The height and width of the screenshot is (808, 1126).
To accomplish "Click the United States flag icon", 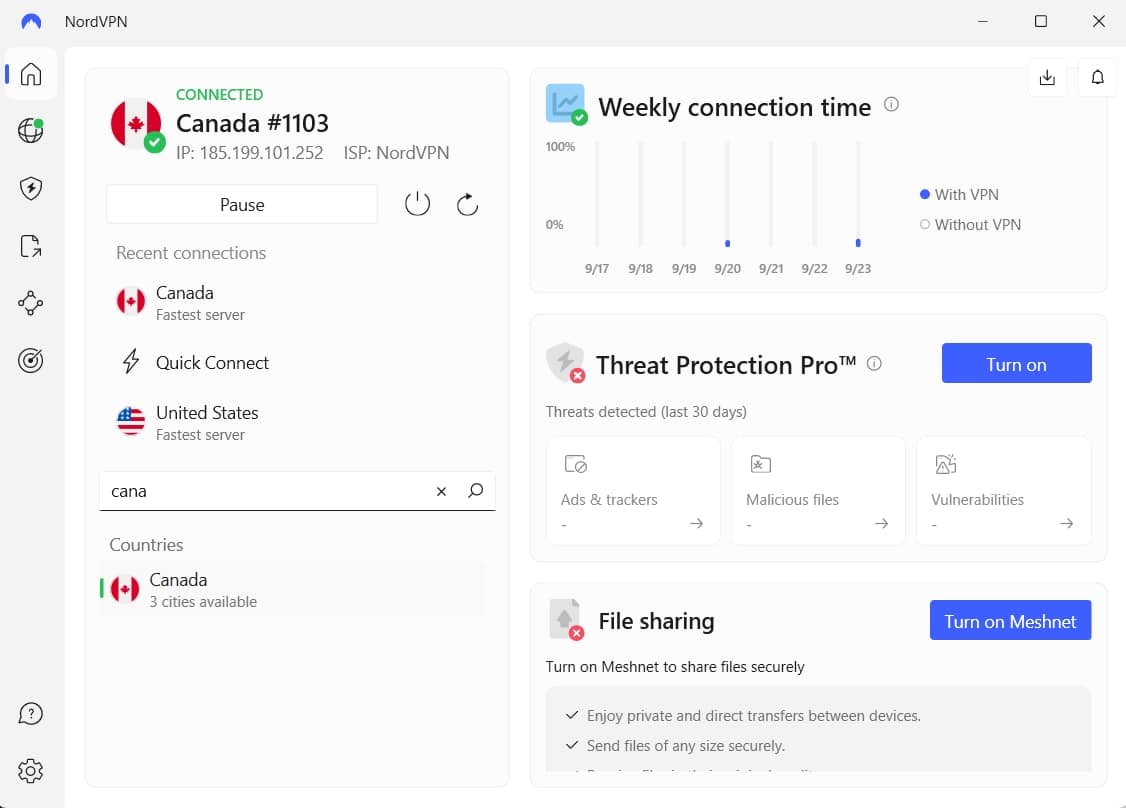I will pyautogui.click(x=131, y=422).
